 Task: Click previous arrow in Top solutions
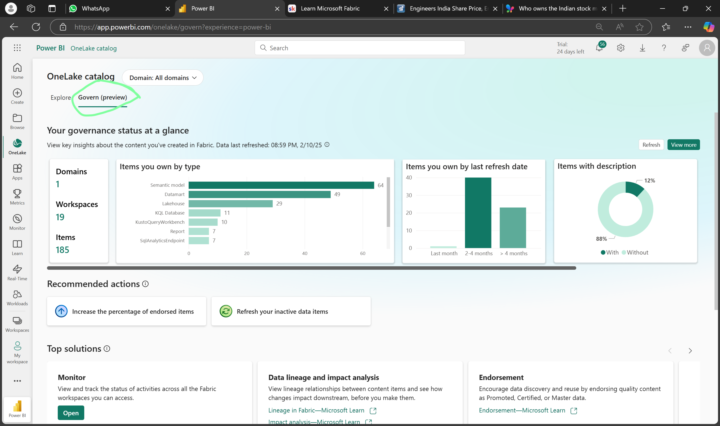click(670, 351)
